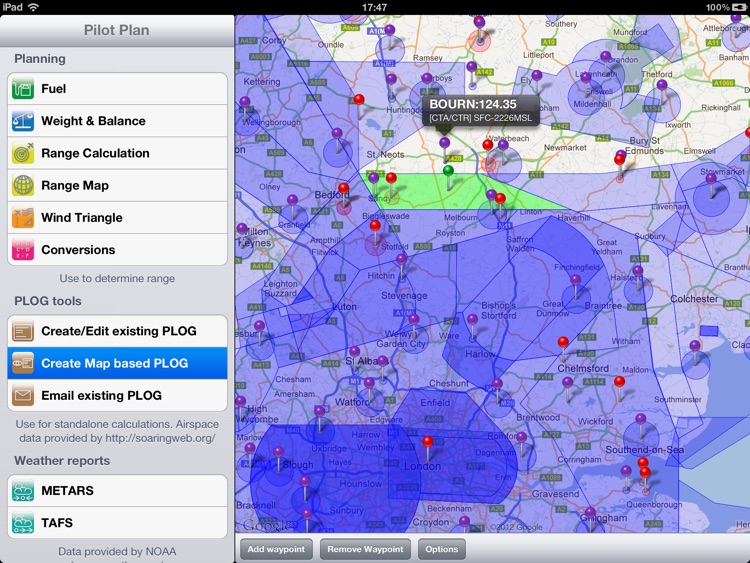Tap the Colchester map label
750x563 pixels.
[x=694, y=299]
